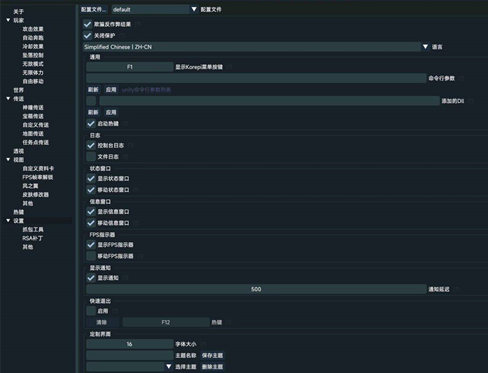This screenshot has height=373, width=488.
Task: Uncheck the 关闭保护 checkbox
Action: pos(87,36)
